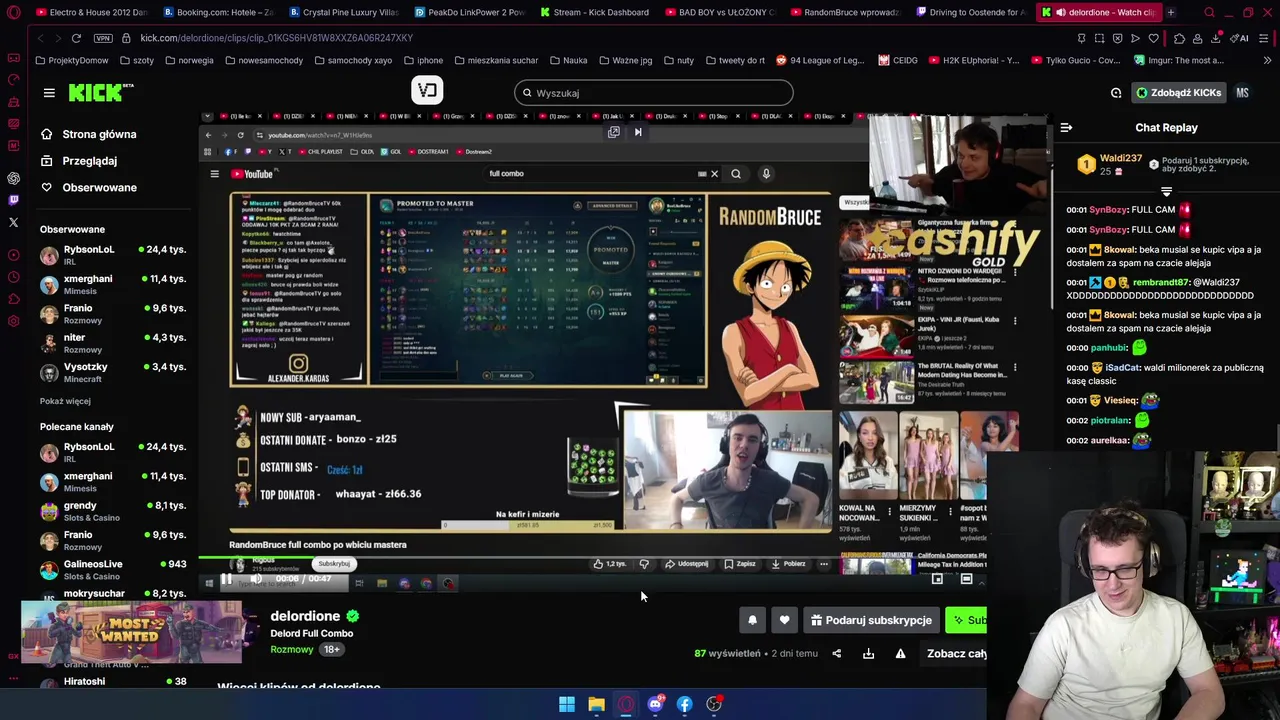This screenshot has width=1280, height=720.
Task: Open the nowesamochody bookmark folder
Action: point(263,60)
